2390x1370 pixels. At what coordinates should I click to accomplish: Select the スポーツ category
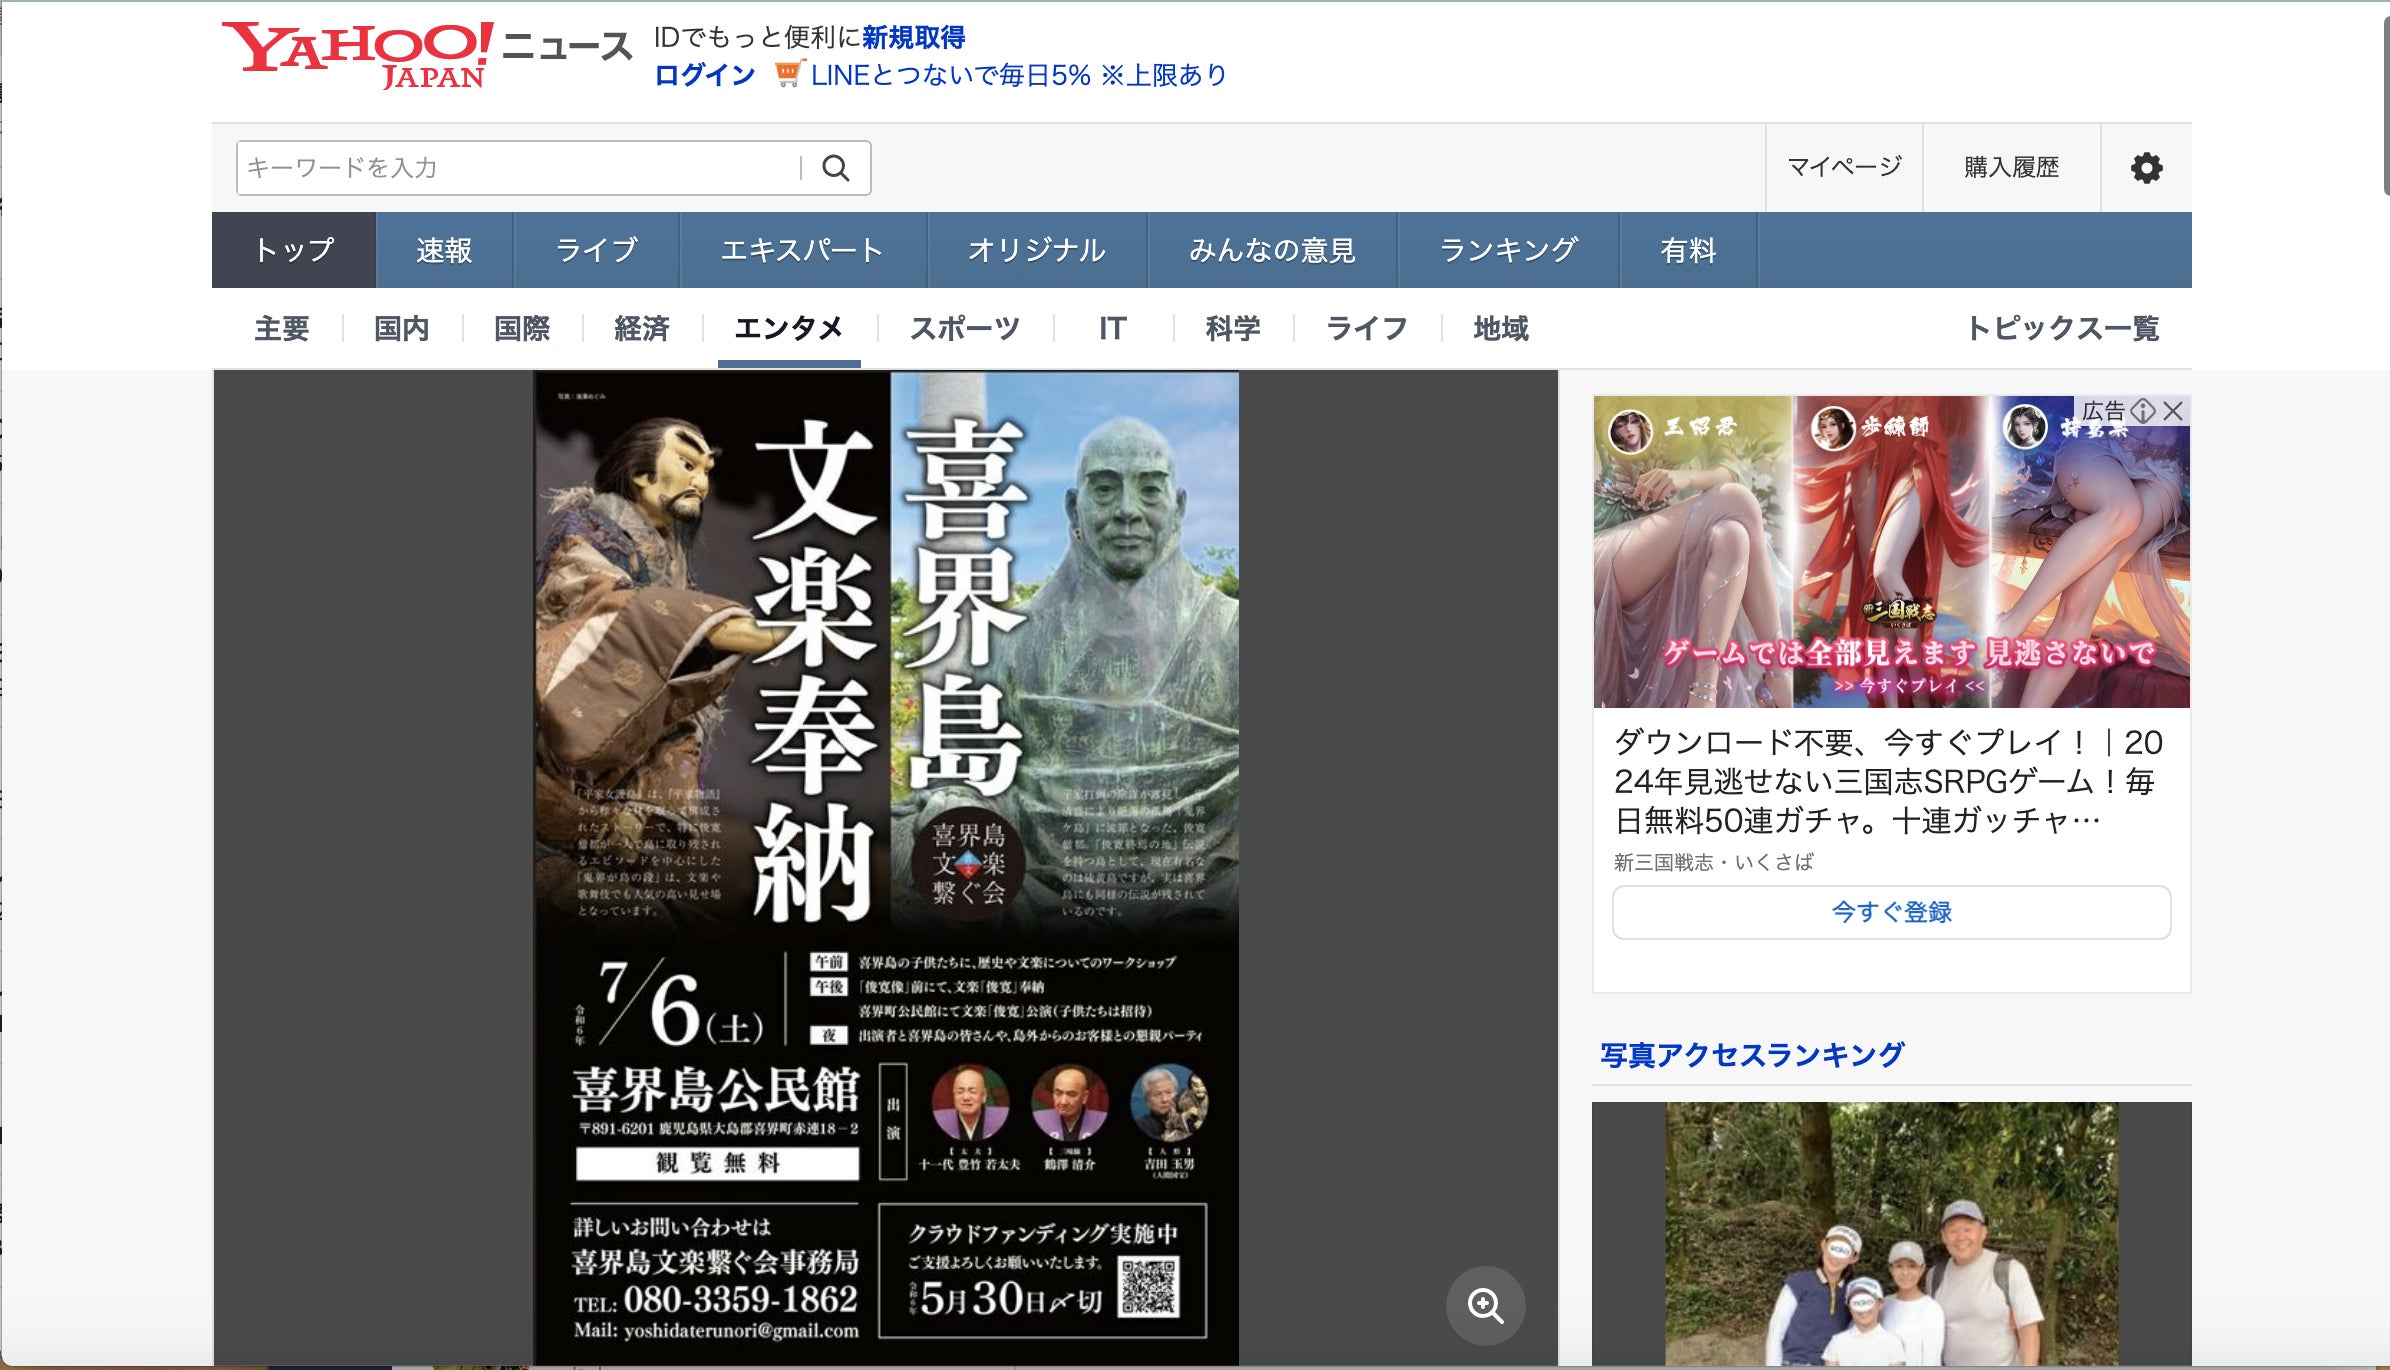(964, 329)
